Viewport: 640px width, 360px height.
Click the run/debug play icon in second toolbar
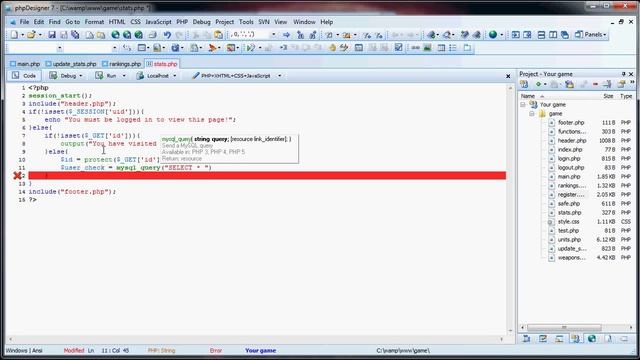tap(250, 48)
